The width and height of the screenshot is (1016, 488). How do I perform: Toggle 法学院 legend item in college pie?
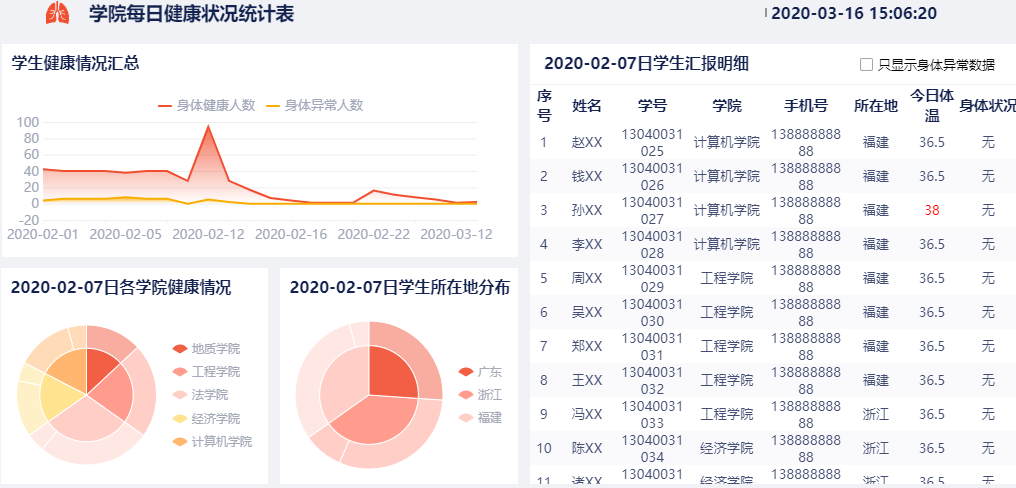[x=200, y=395]
